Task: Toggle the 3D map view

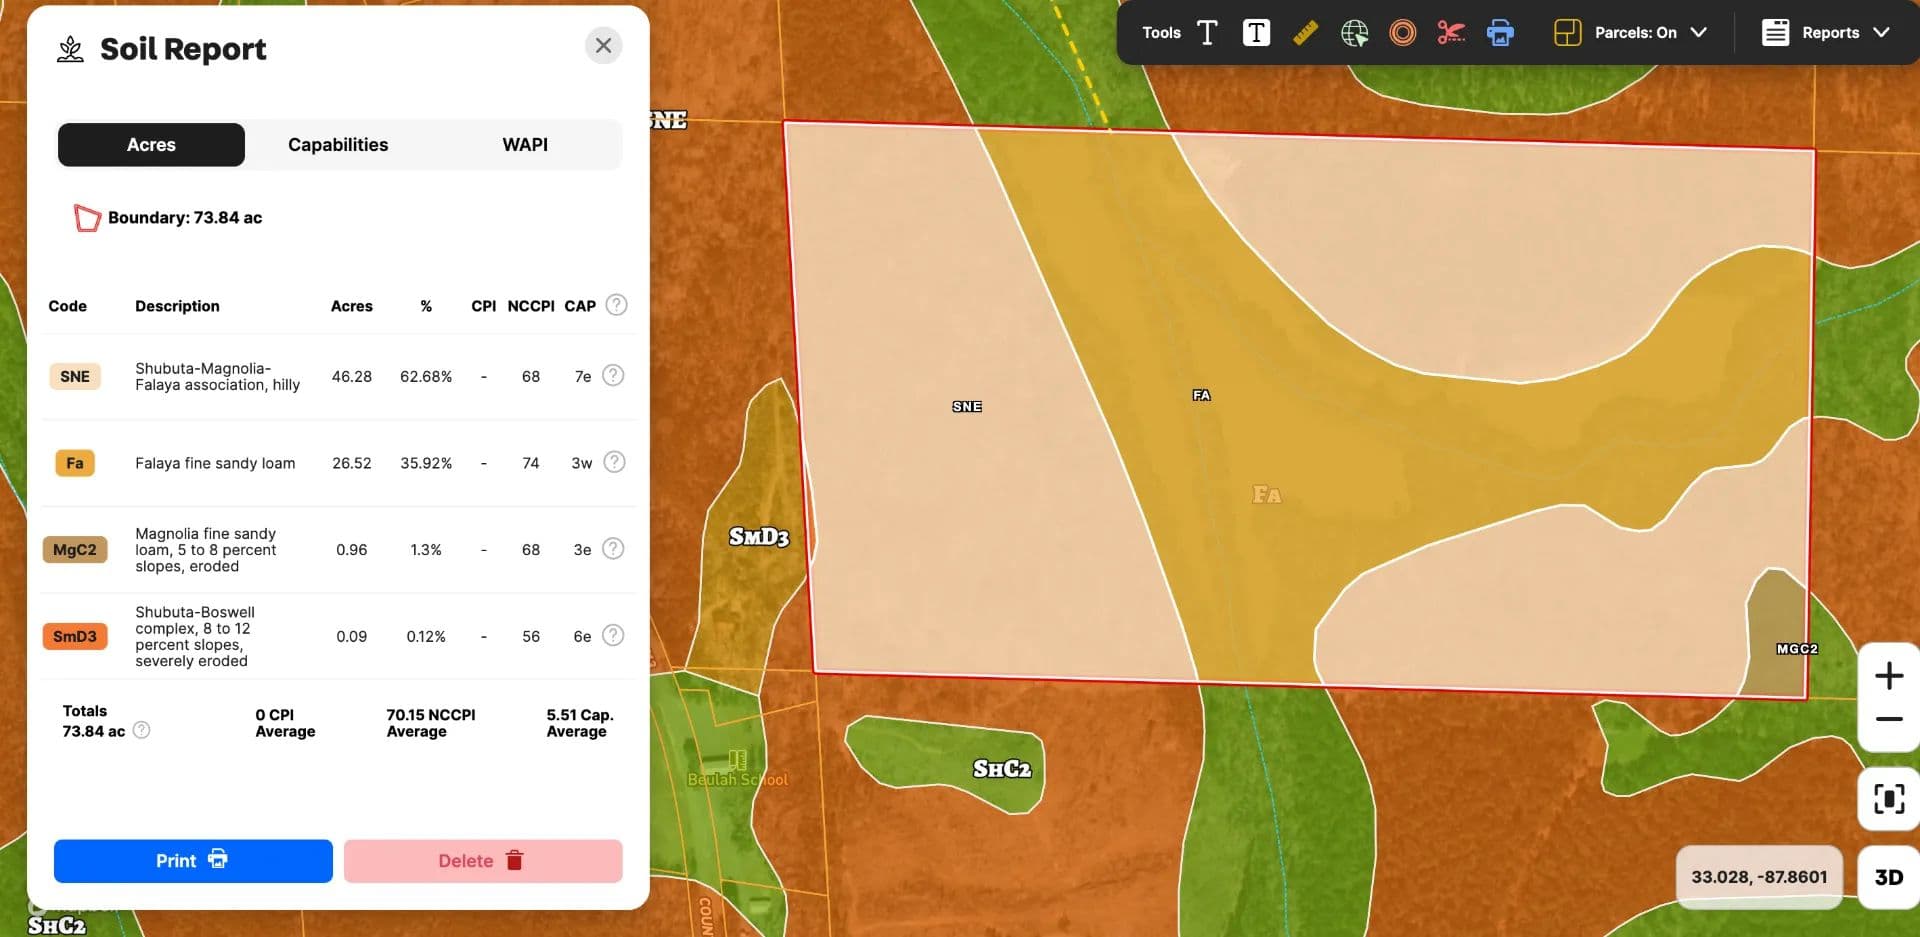Action: point(1888,877)
